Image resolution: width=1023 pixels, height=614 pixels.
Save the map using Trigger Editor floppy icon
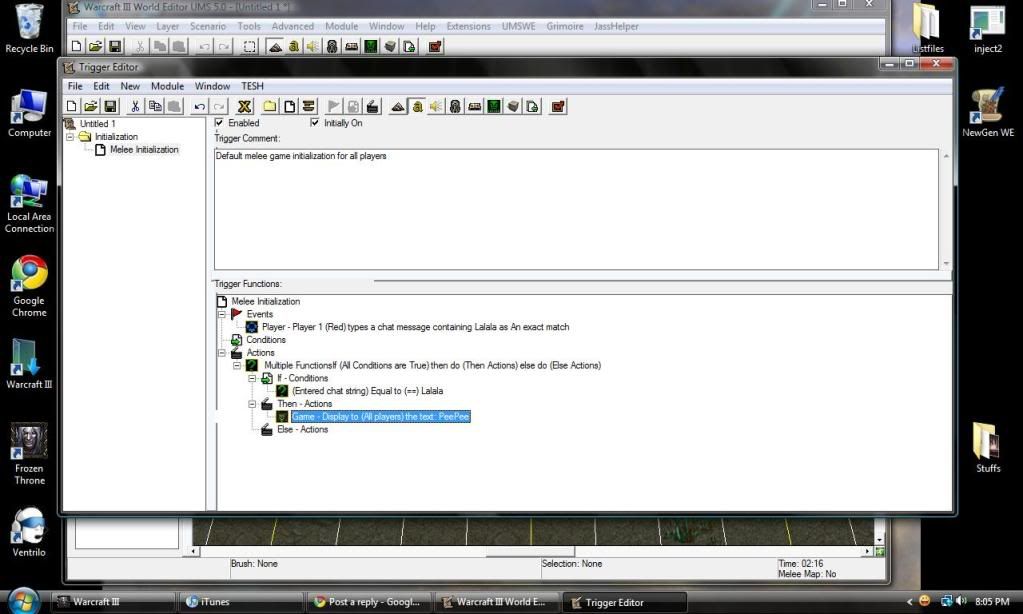coord(110,106)
